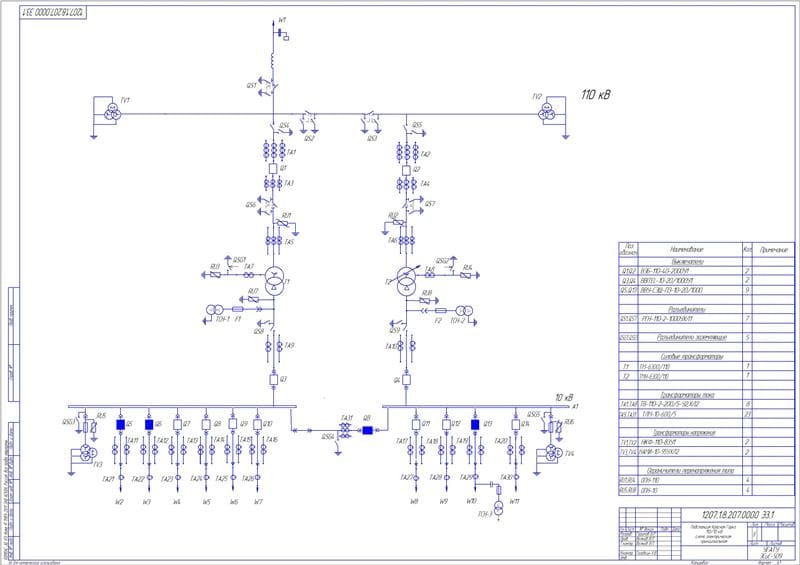Click the blue-filled Q6 breaker
800x565 pixels.
click(x=149, y=425)
